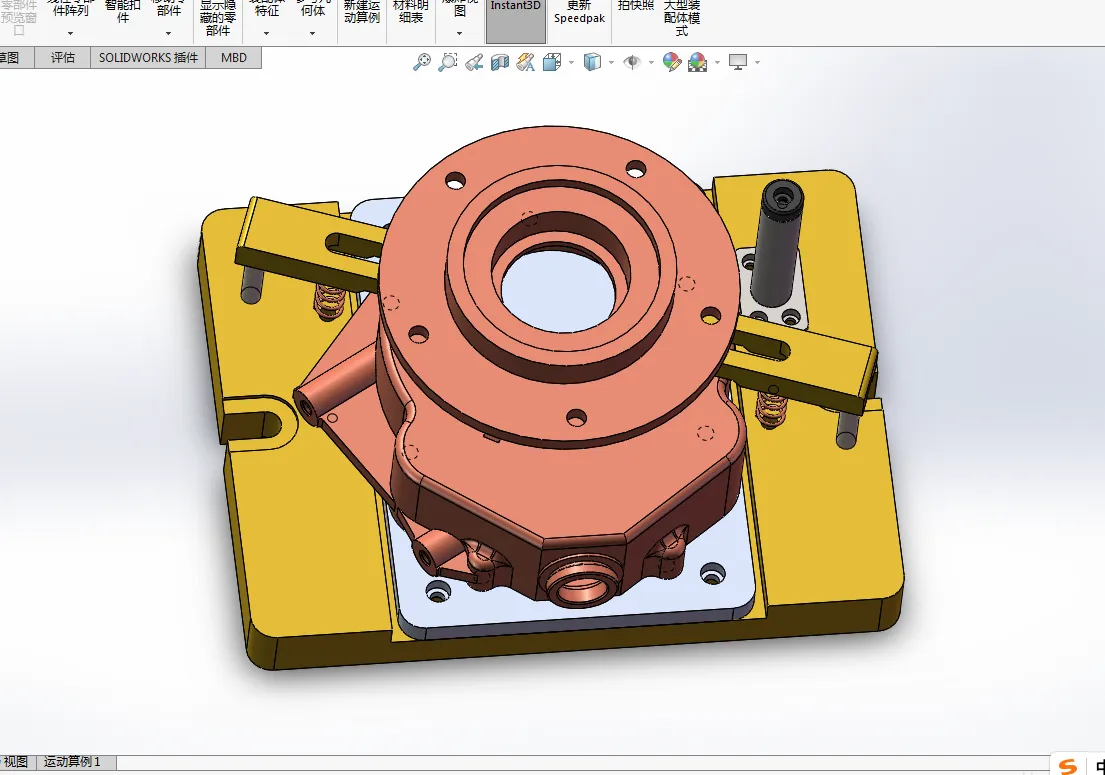Expand the View Settings dropdown arrow
This screenshot has height=775, width=1105.
tap(758, 63)
